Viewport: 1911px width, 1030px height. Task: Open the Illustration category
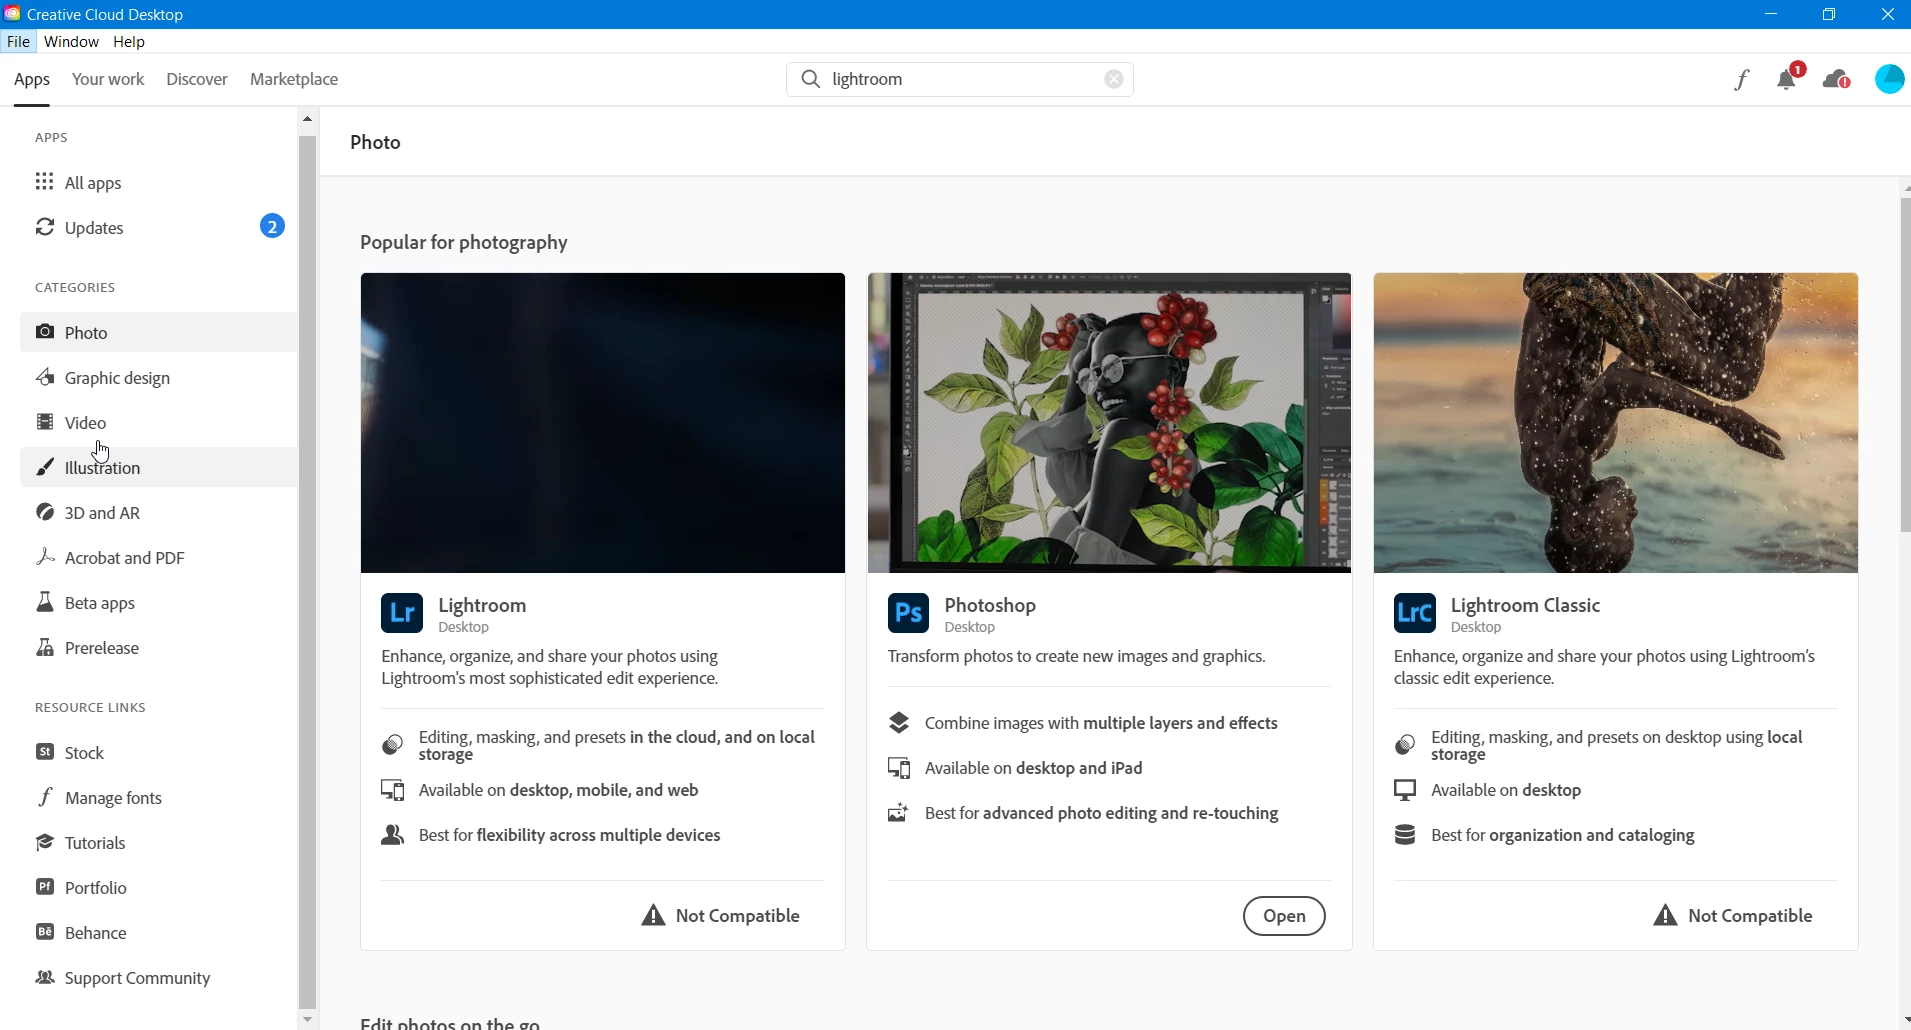(159, 467)
